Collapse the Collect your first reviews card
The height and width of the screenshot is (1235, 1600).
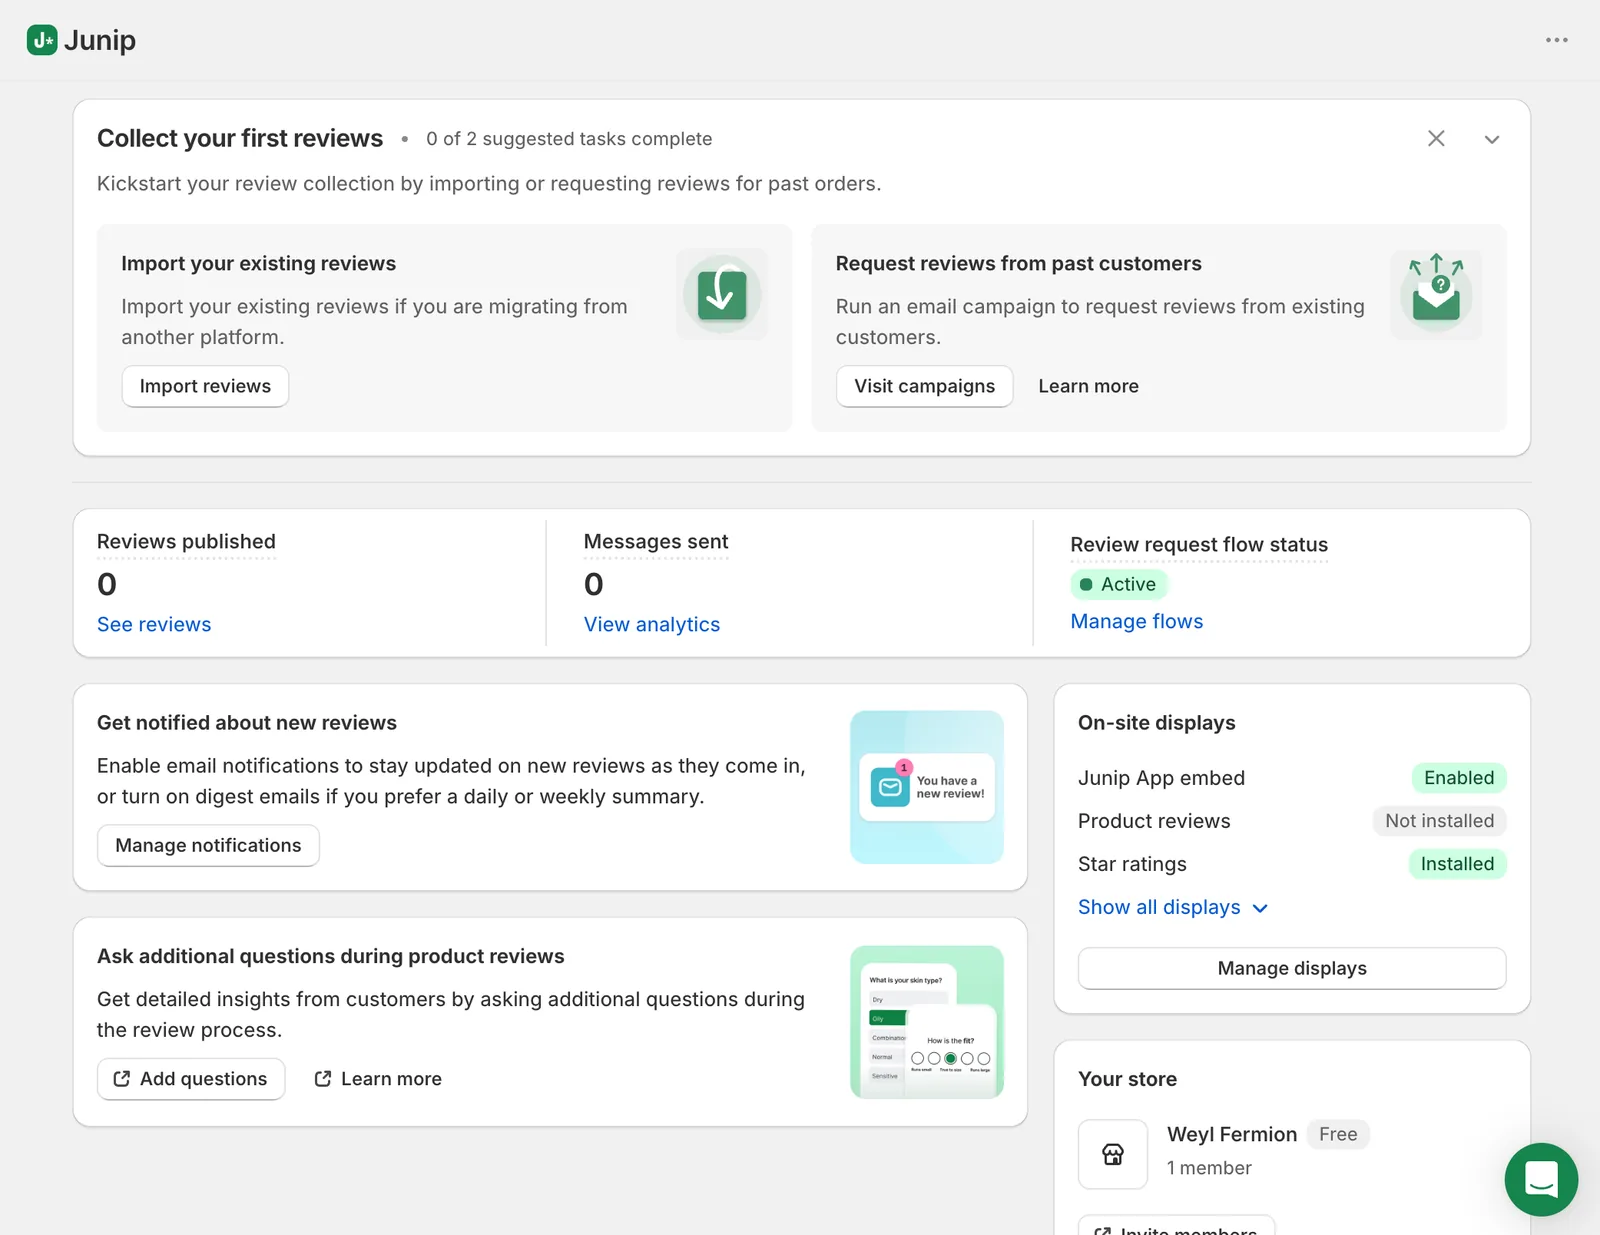click(x=1492, y=139)
